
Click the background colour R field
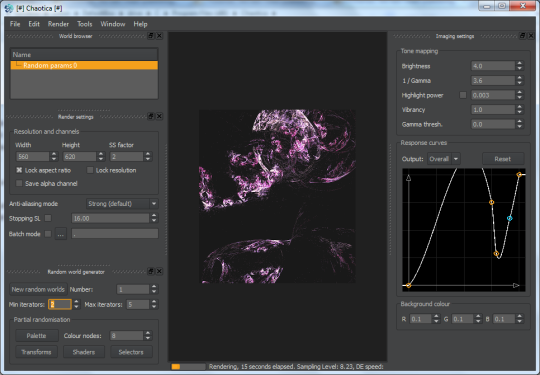point(421,319)
